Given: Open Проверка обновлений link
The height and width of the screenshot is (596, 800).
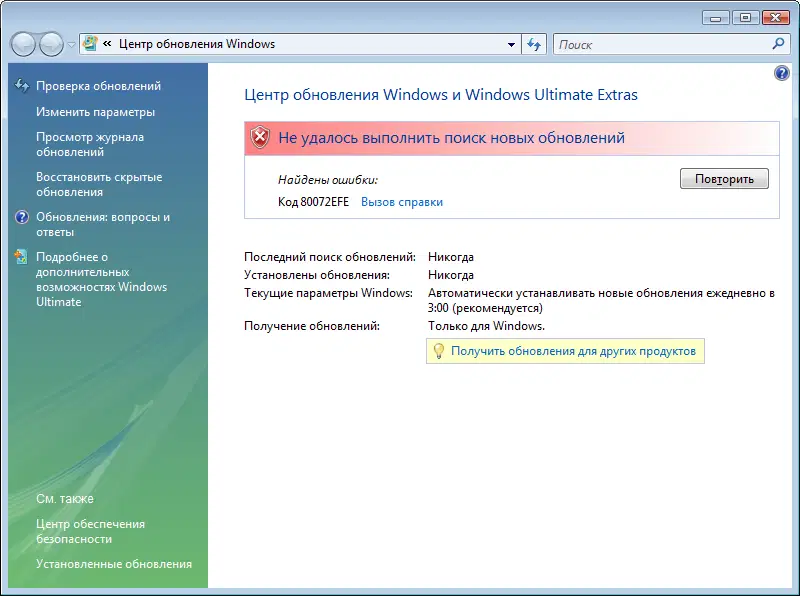Looking at the screenshot, I should pyautogui.click(x=98, y=86).
